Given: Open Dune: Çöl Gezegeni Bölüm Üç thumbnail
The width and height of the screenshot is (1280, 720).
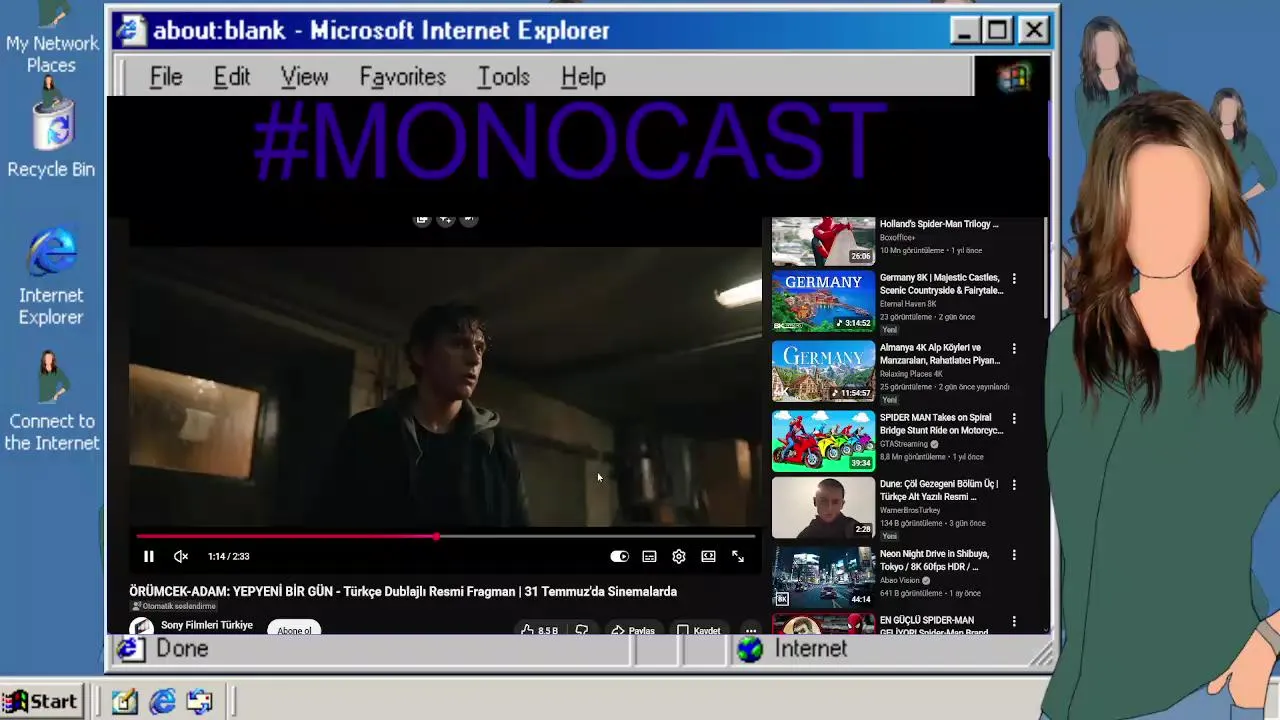Looking at the screenshot, I should click(x=823, y=507).
